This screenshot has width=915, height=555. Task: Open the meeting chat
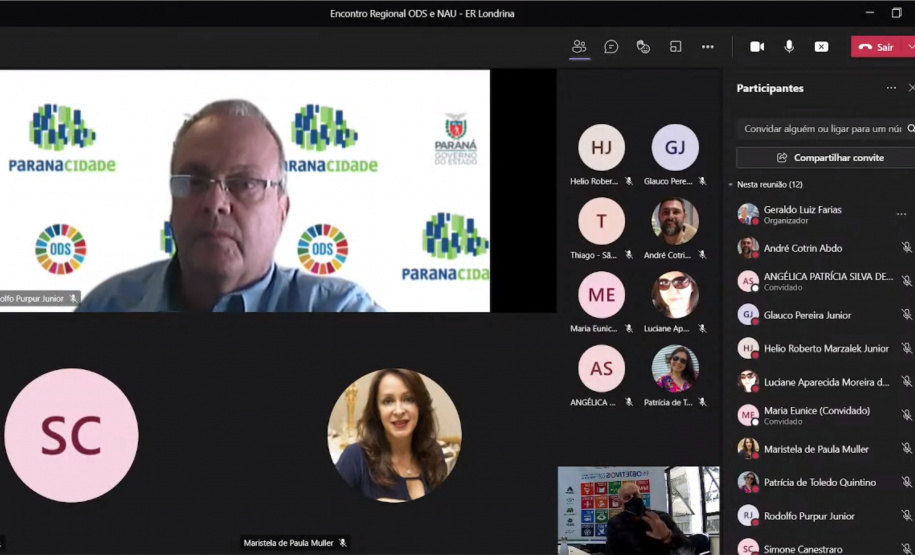tap(611, 47)
